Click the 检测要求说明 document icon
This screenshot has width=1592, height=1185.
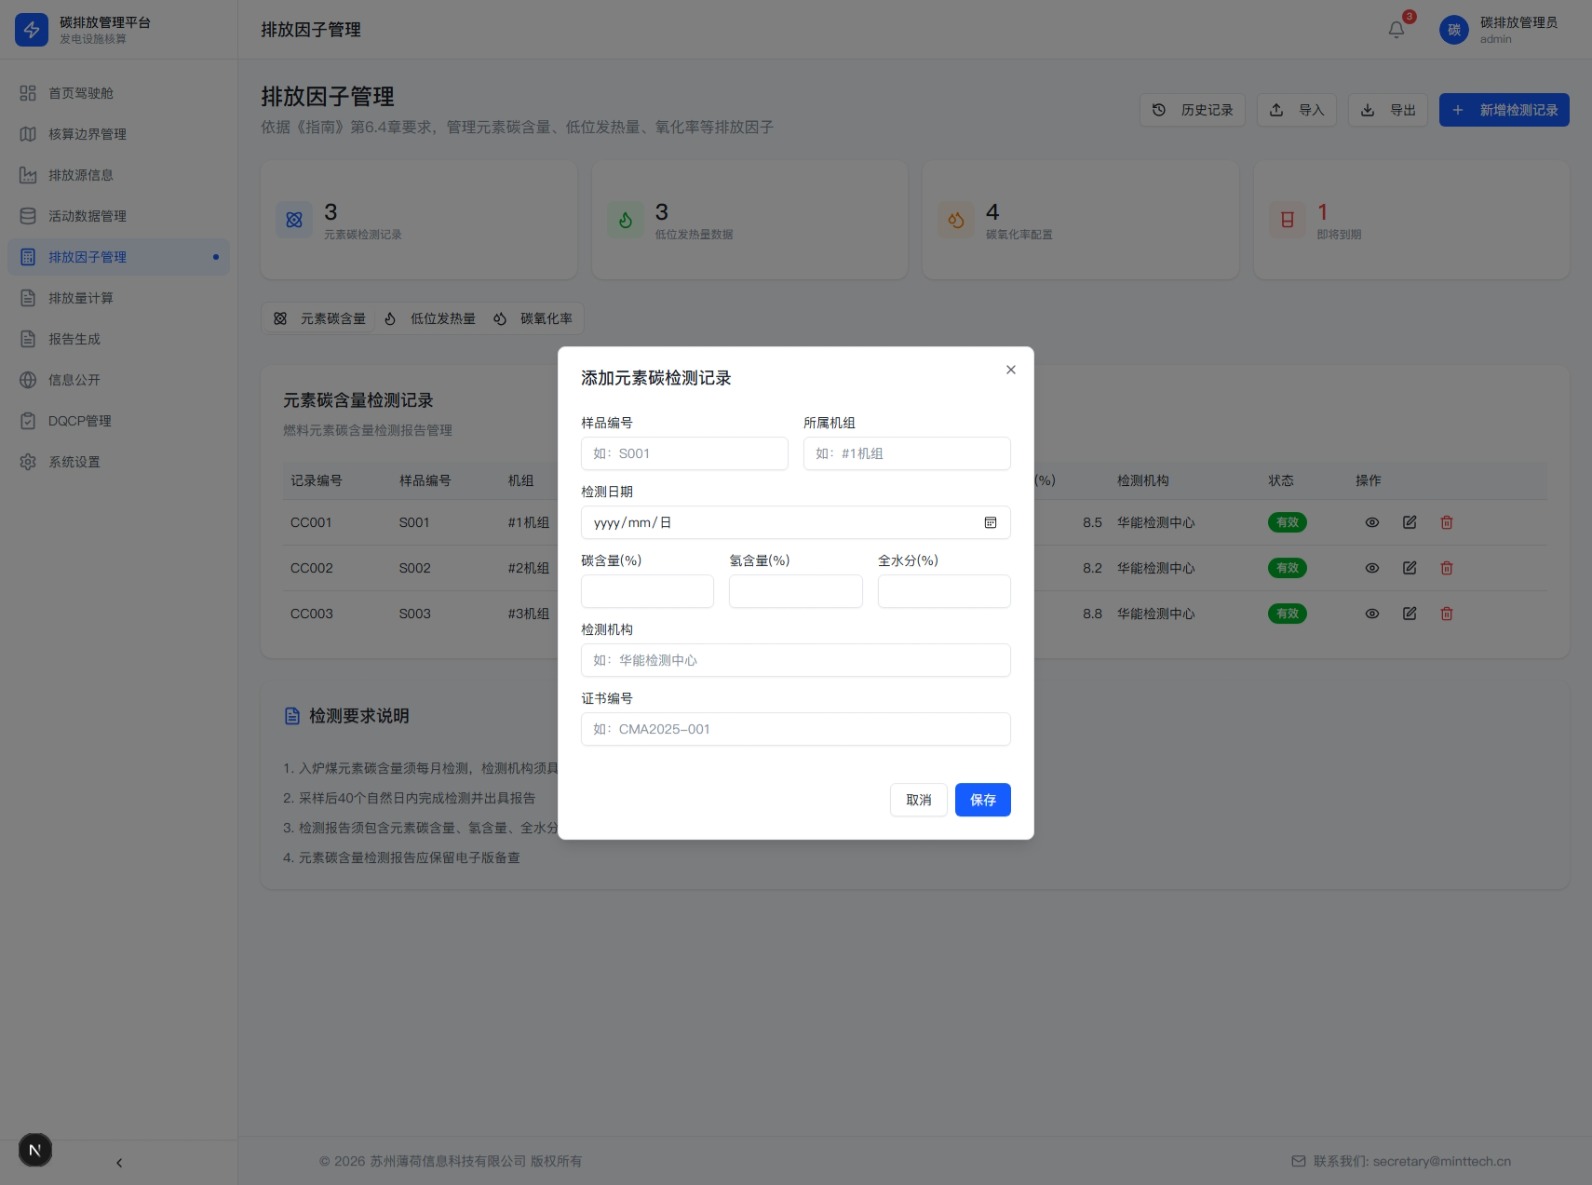292,716
